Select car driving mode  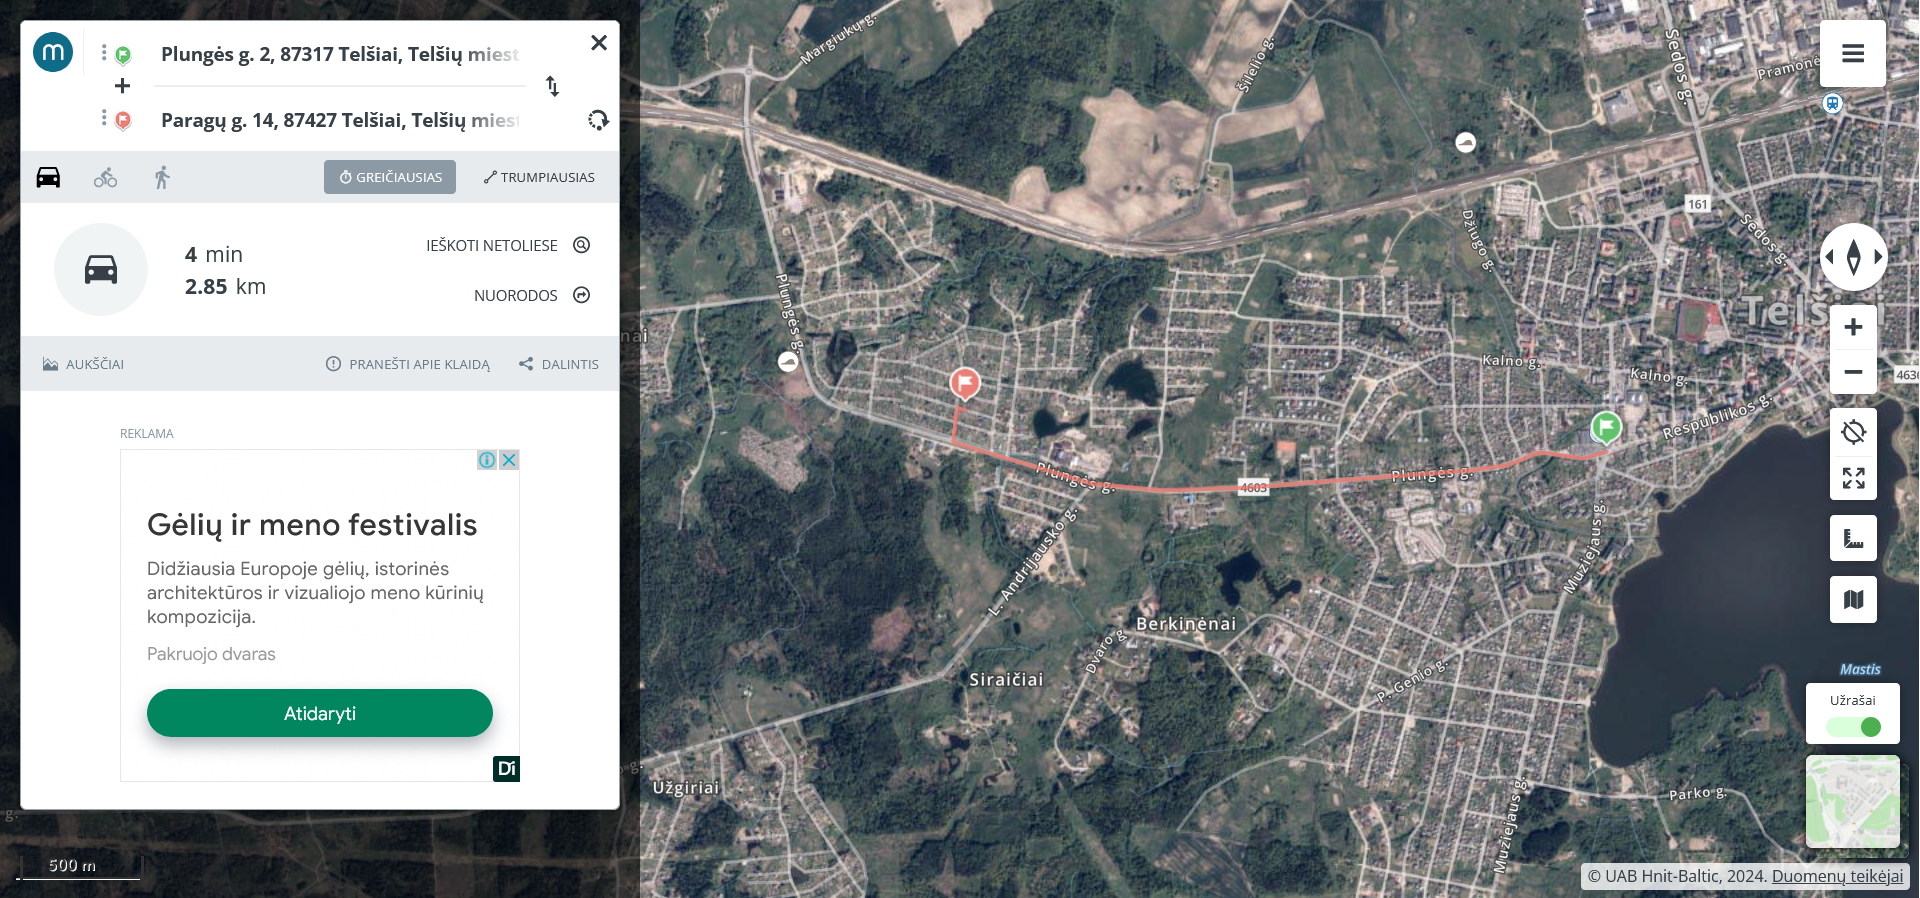click(x=48, y=178)
